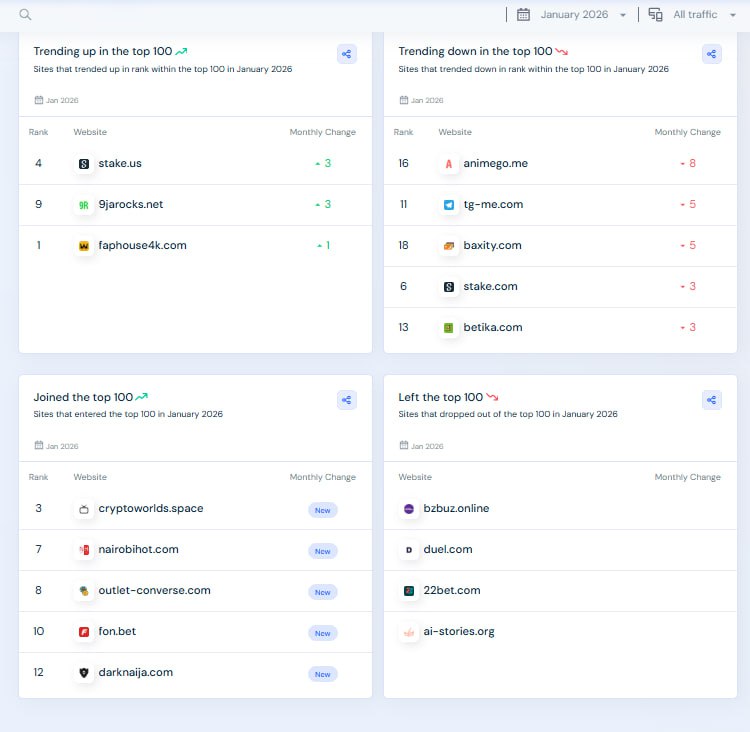The height and width of the screenshot is (732, 750).
Task: Open the betika.com link
Action: (x=492, y=327)
